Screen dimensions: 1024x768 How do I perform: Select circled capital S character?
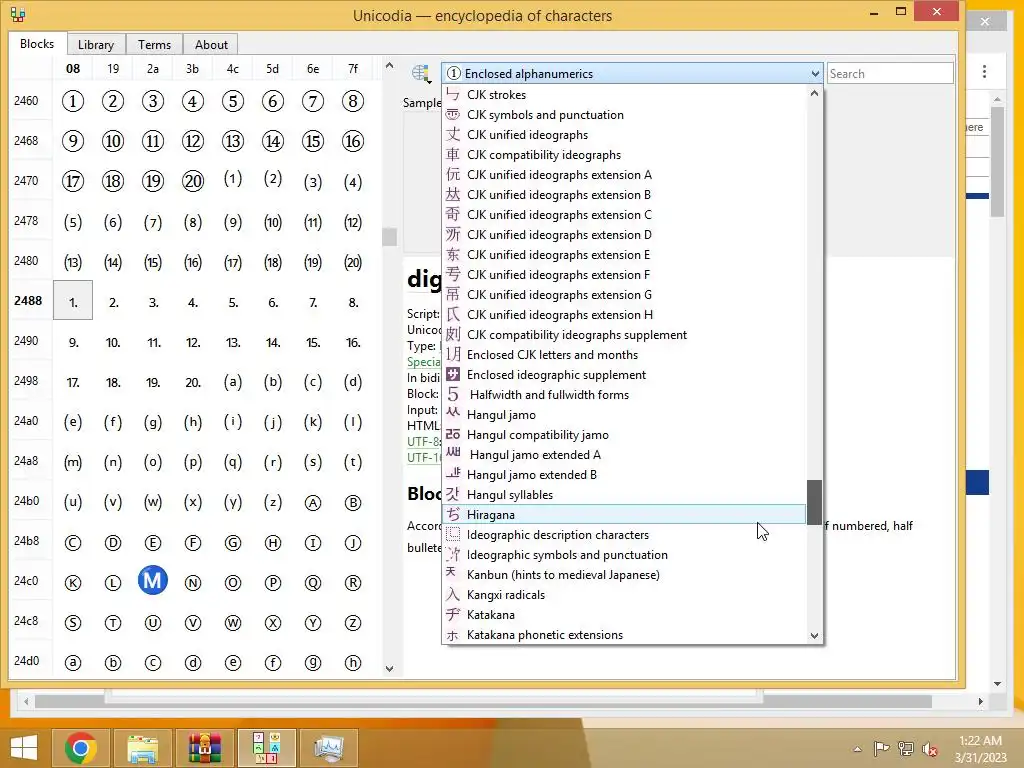pos(72,624)
